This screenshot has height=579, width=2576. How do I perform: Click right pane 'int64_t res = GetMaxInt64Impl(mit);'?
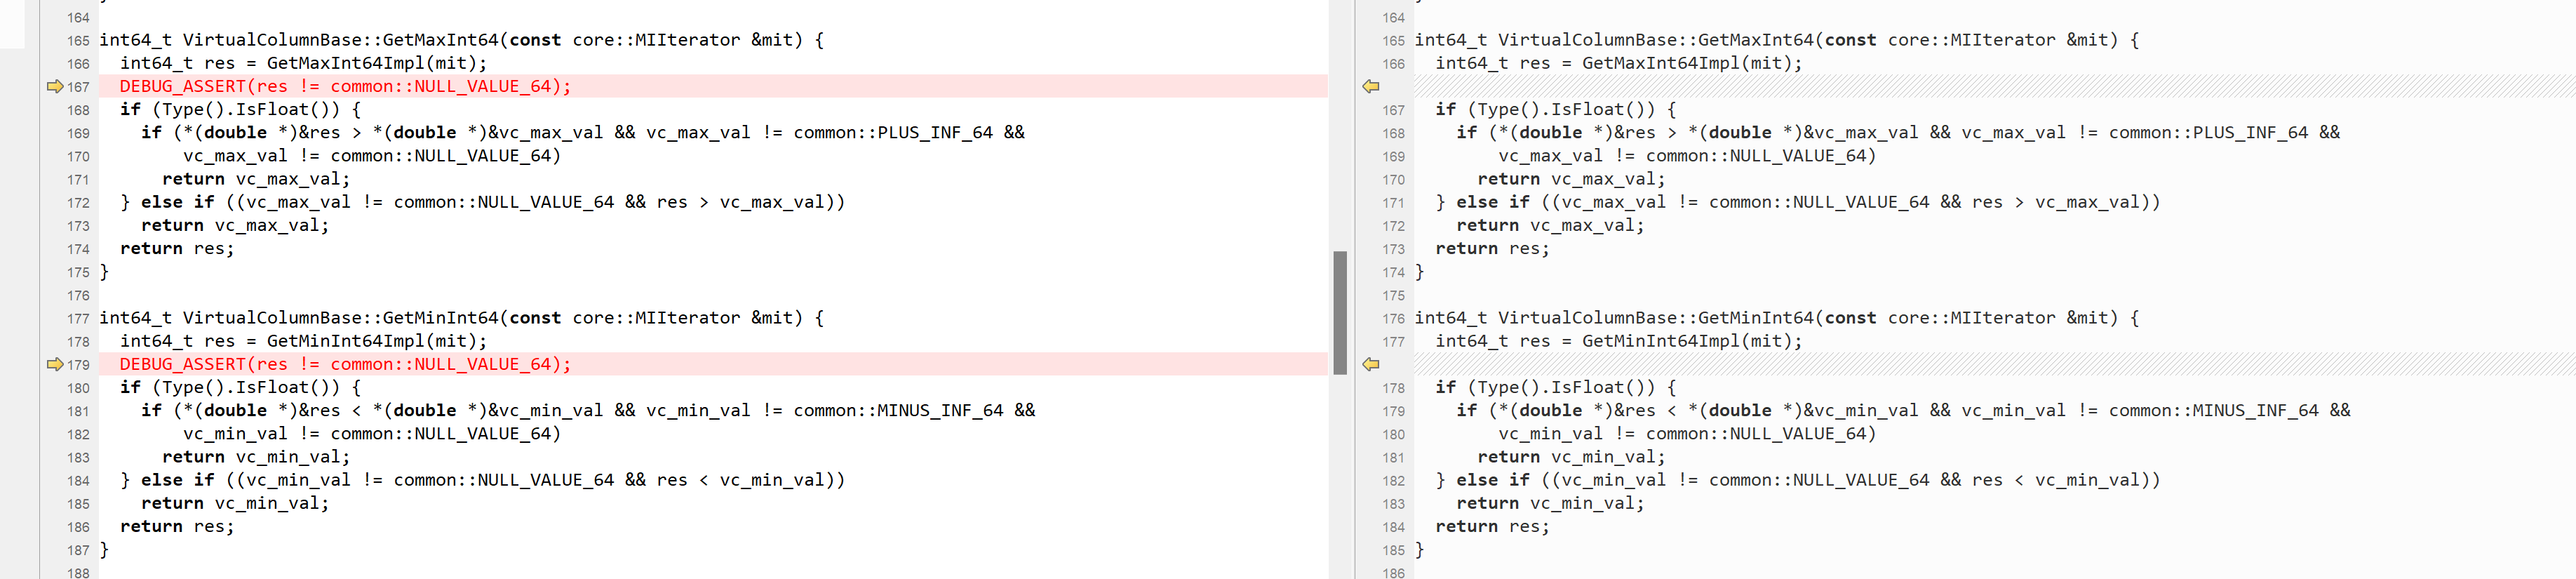point(1619,63)
